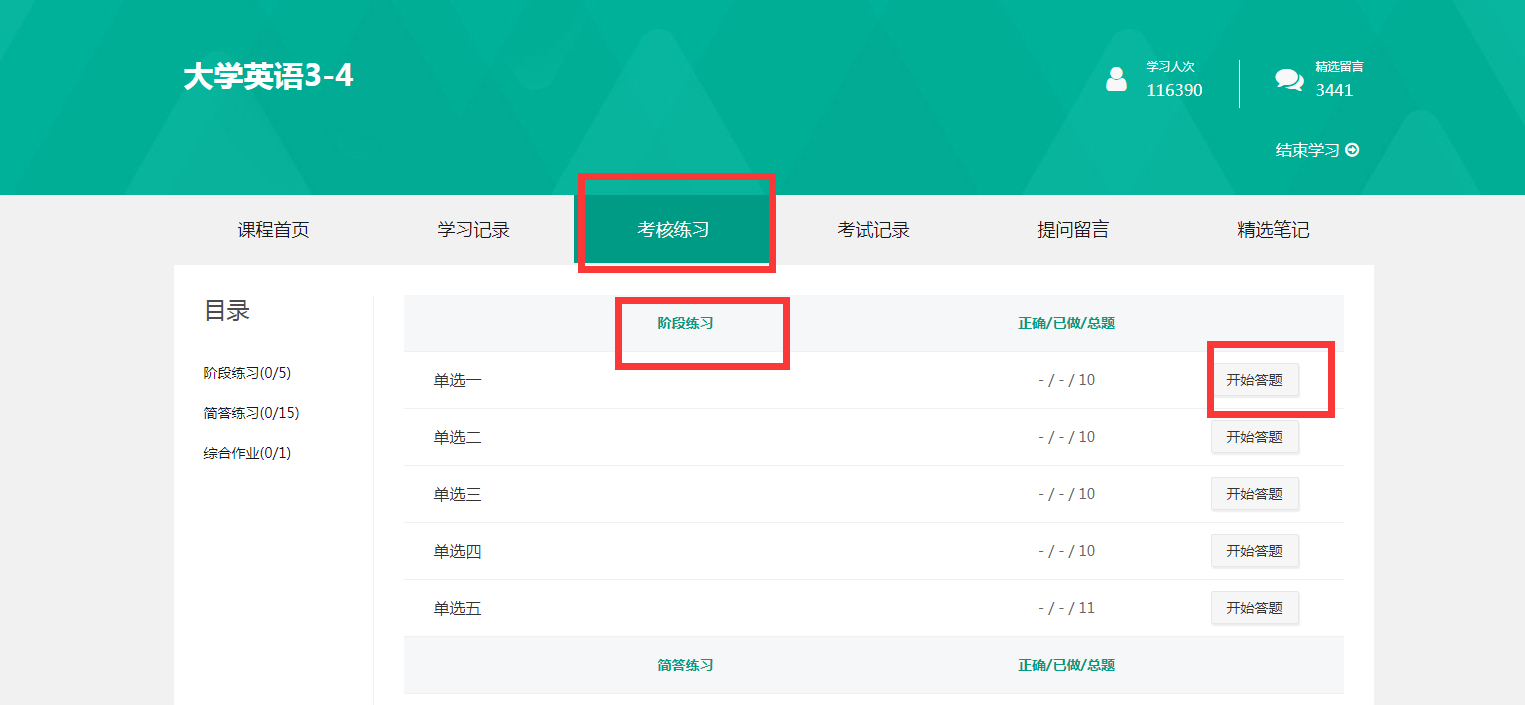The image size is (1525, 705).
Task: Open 综合作业(0/1) in the directory
Action: [x=247, y=453]
